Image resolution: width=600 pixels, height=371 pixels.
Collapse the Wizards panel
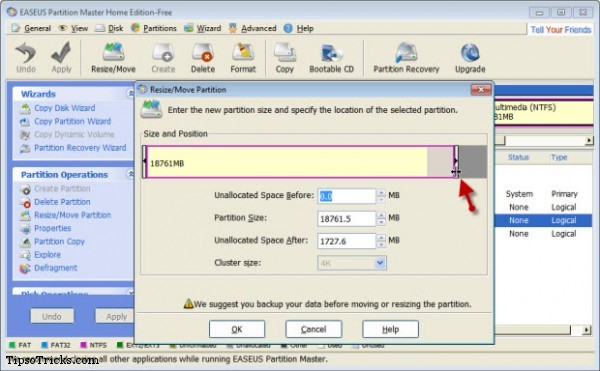(130, 93)
